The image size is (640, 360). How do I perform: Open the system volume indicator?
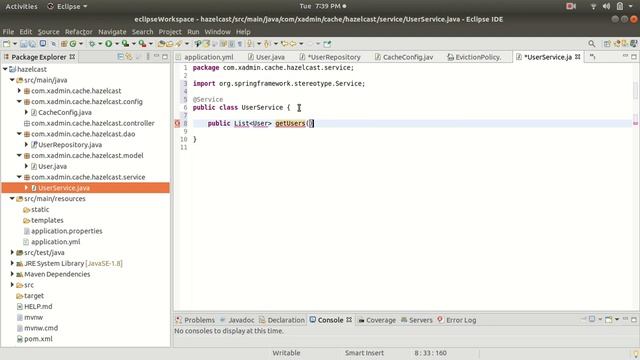click(606, 6)
